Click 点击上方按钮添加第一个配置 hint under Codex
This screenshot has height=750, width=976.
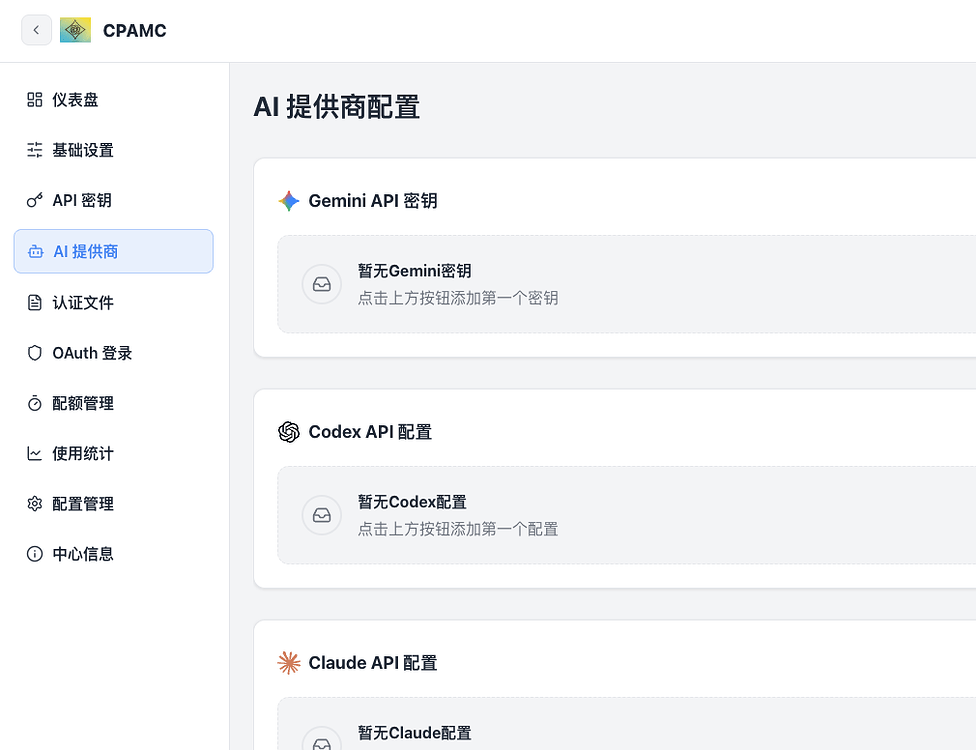click(458, 529)
